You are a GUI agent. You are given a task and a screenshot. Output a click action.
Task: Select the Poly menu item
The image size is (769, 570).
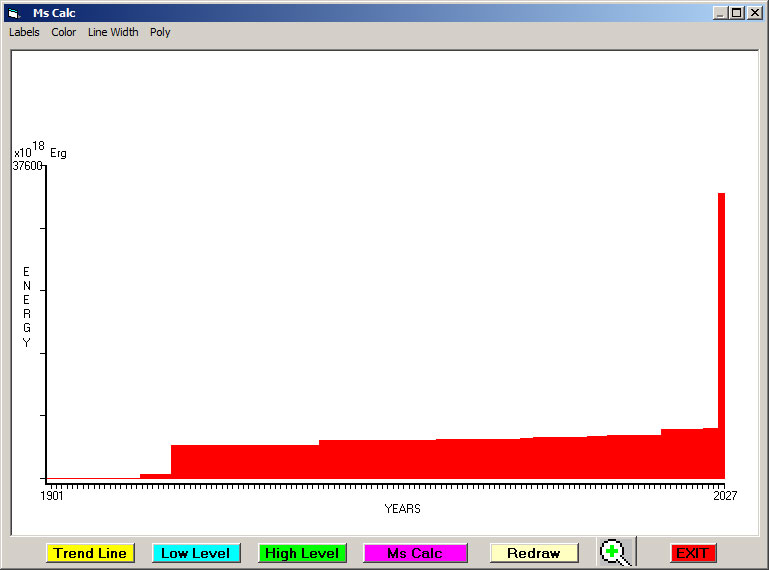[x=160, y=32]
